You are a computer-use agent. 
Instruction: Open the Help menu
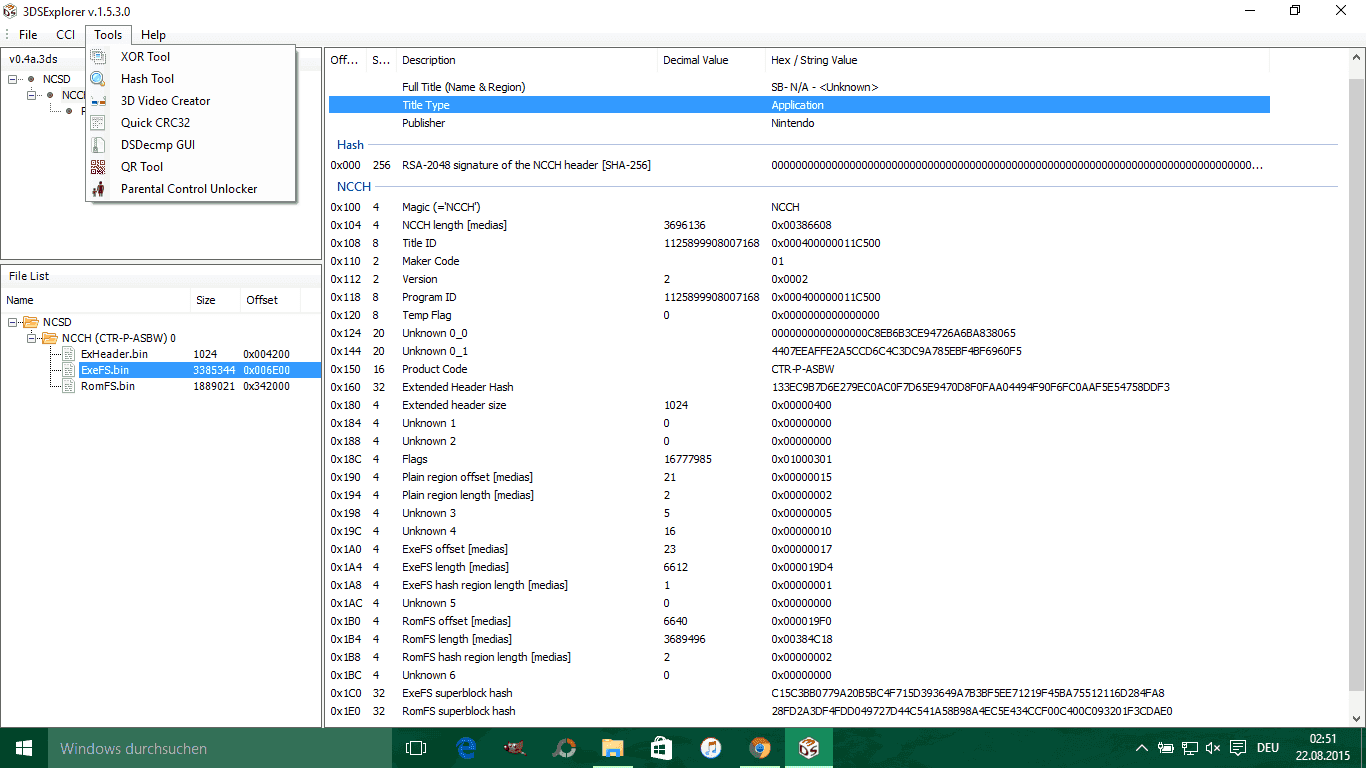pos(154,35)
